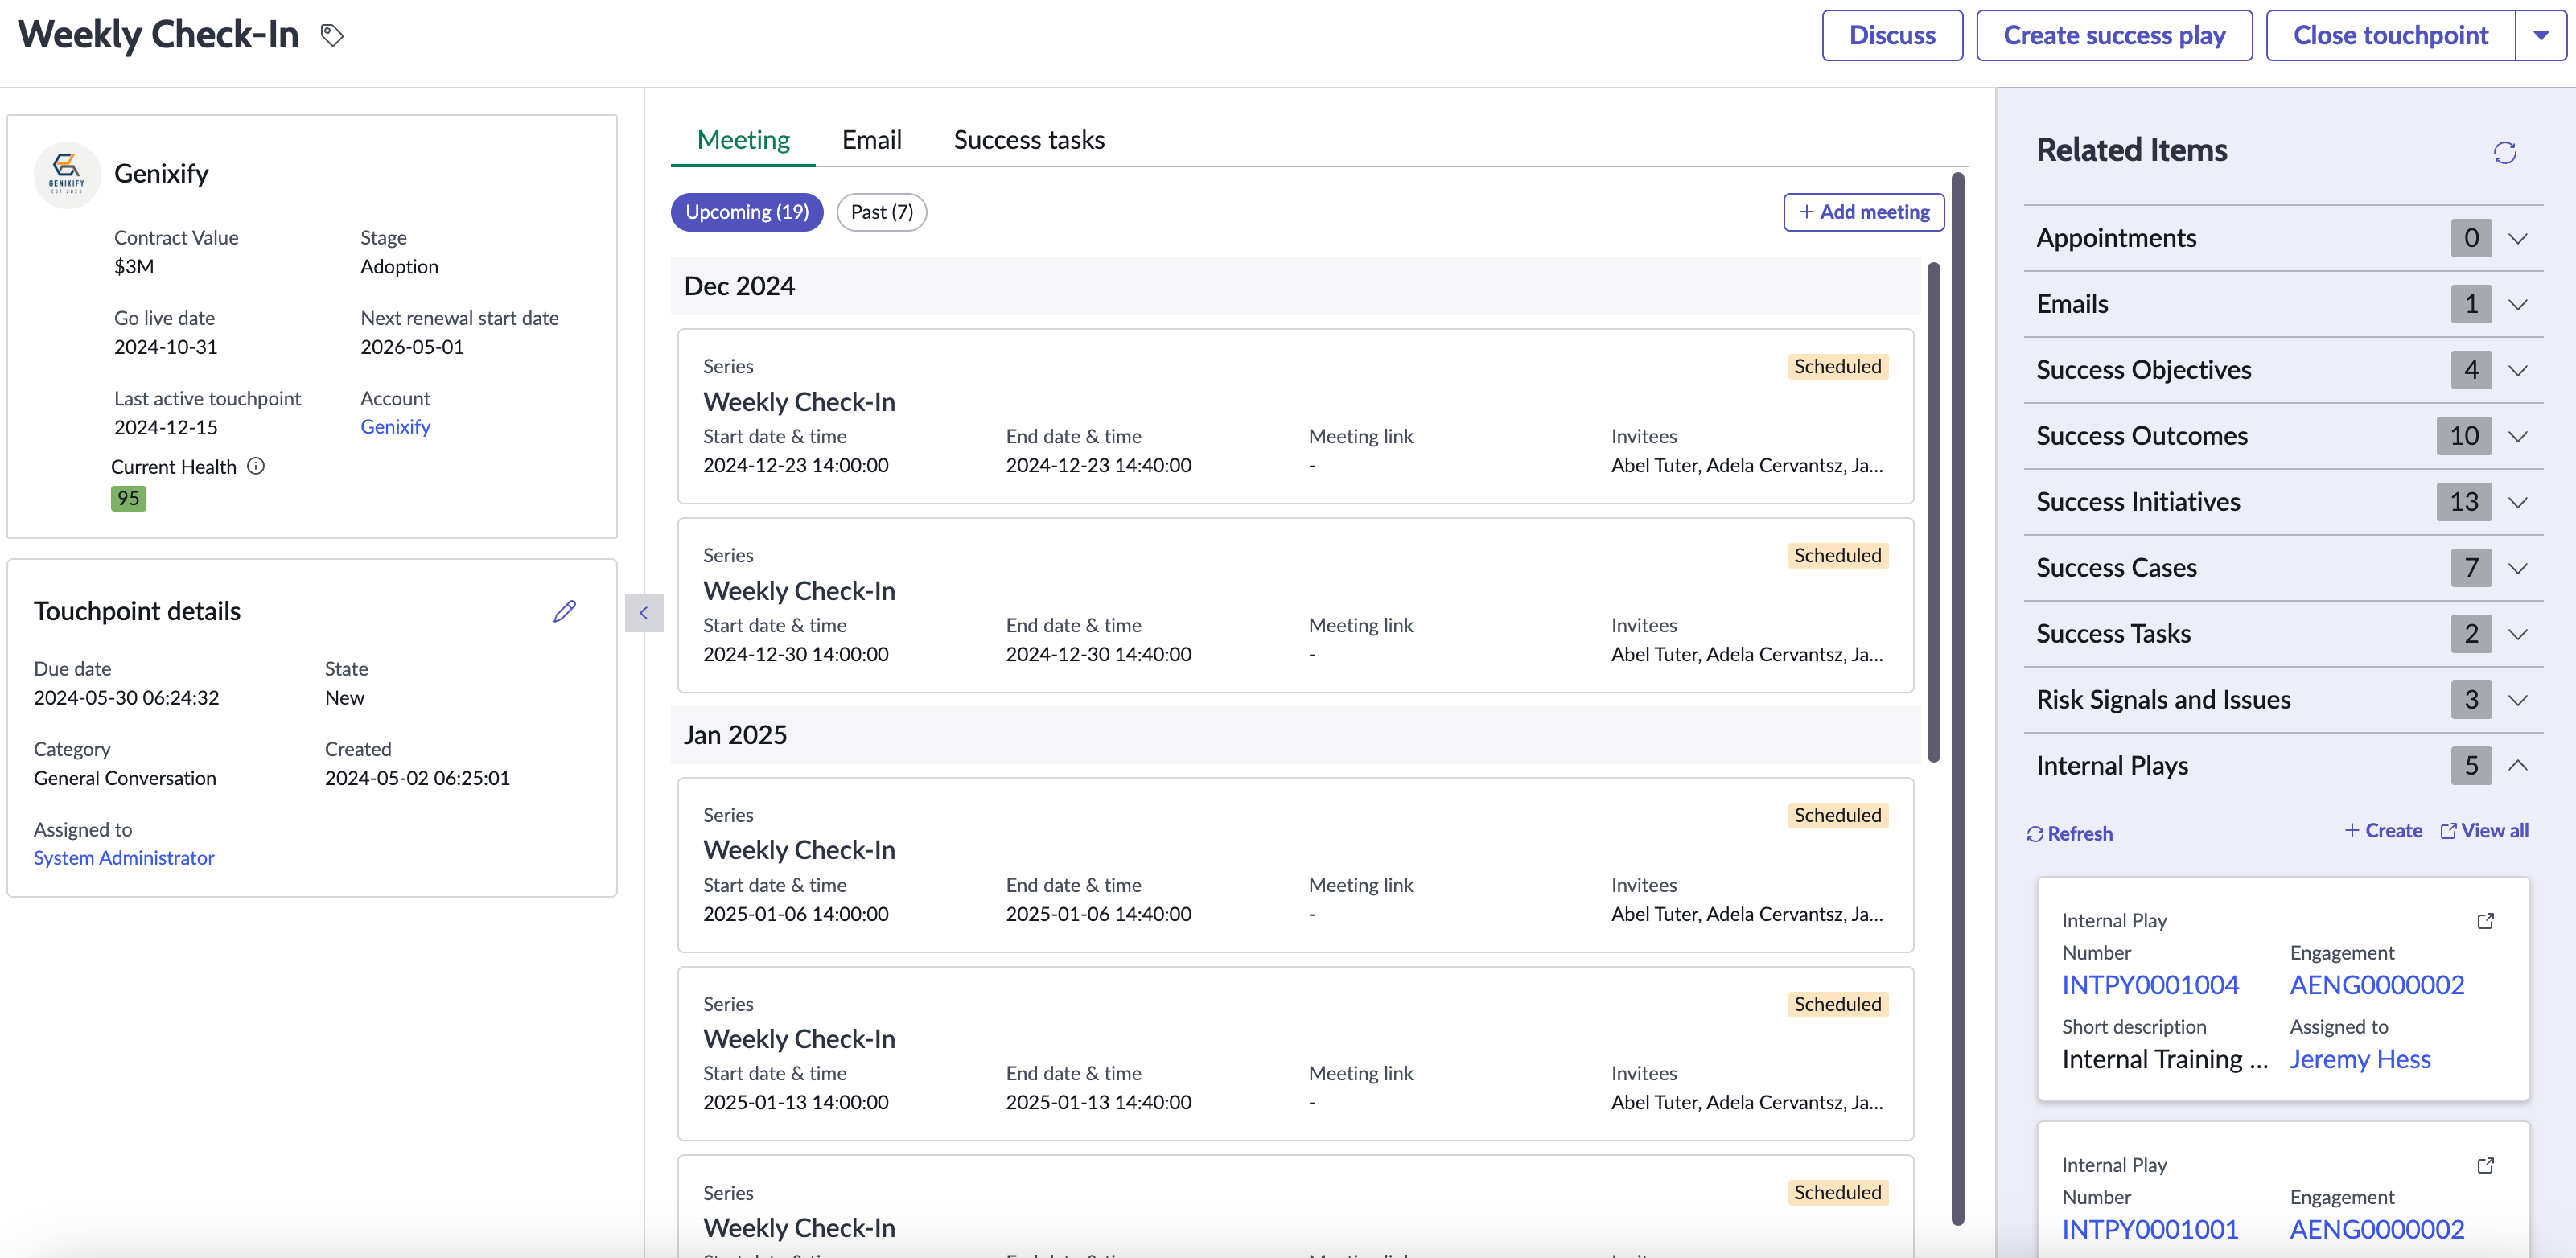The image size is (2576, 1258).
Task: Click the Create success play button
Action: 2114,36
